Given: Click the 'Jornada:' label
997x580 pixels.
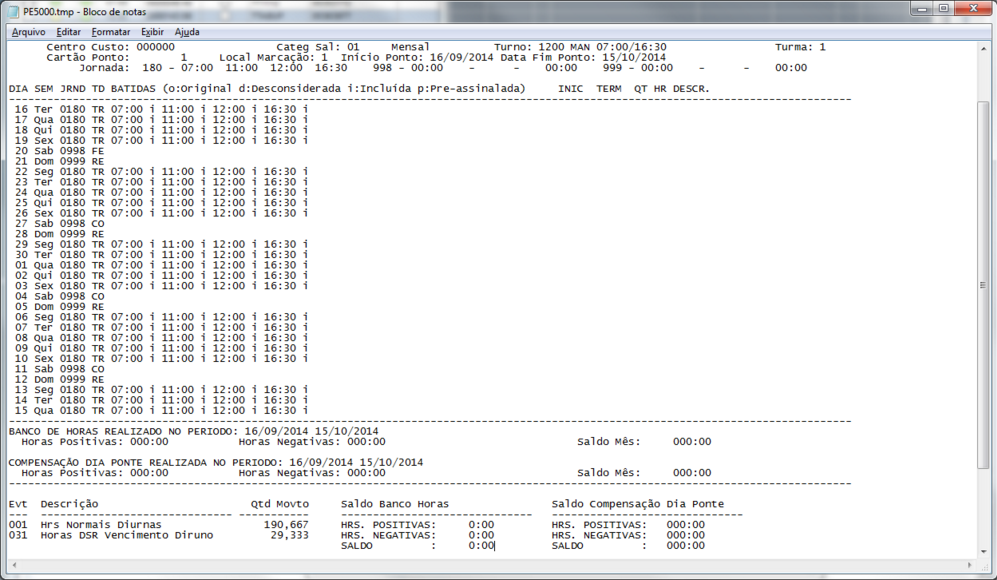Looking at the screenshot, I should (x=104, y=68).
